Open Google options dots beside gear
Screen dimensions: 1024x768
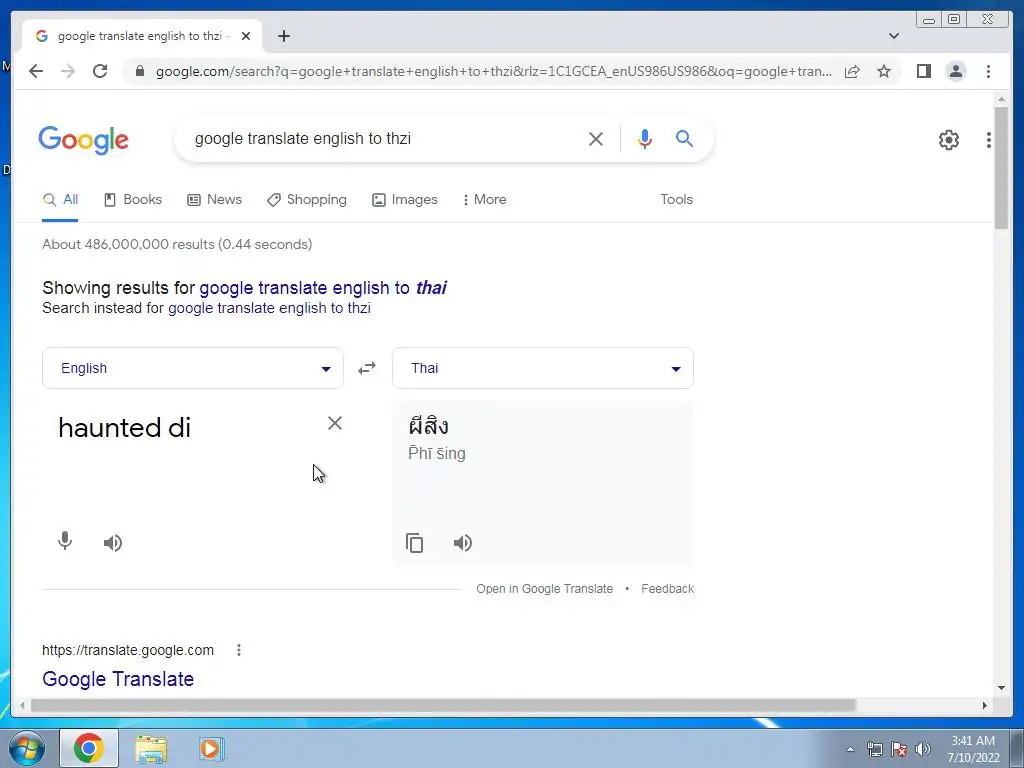pyautogui.click(x=989, y=140)
